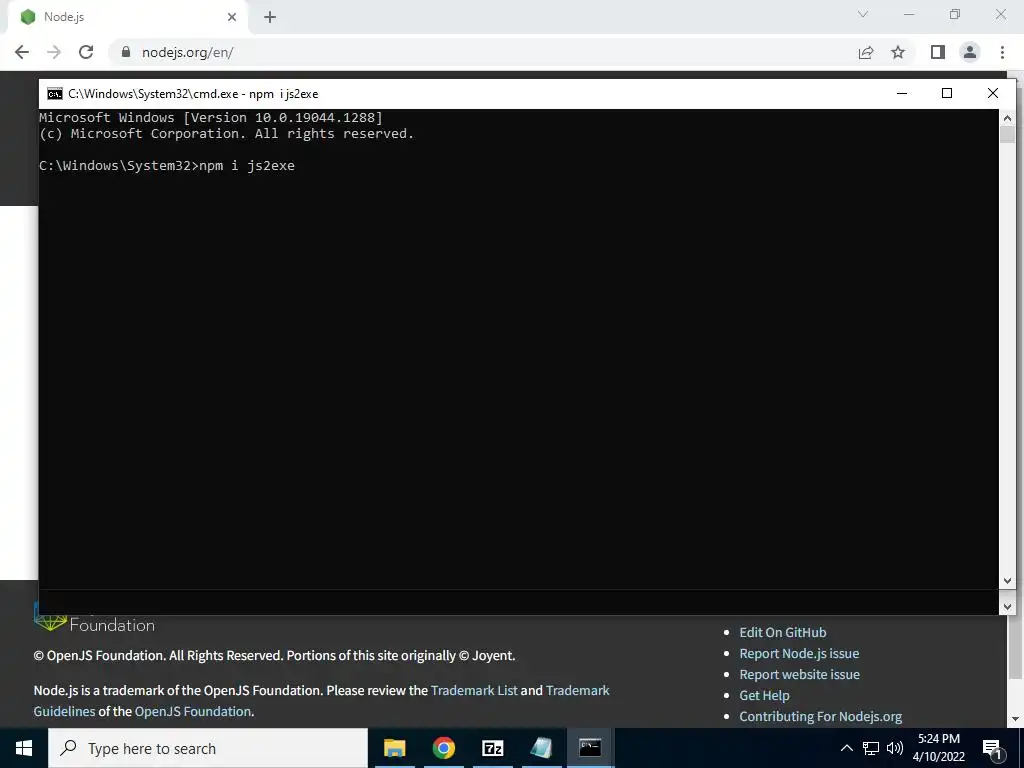The width and height of the screenshot is (1024, 768).
Task: Open Chrome side panel
Action: pos(938,52)
